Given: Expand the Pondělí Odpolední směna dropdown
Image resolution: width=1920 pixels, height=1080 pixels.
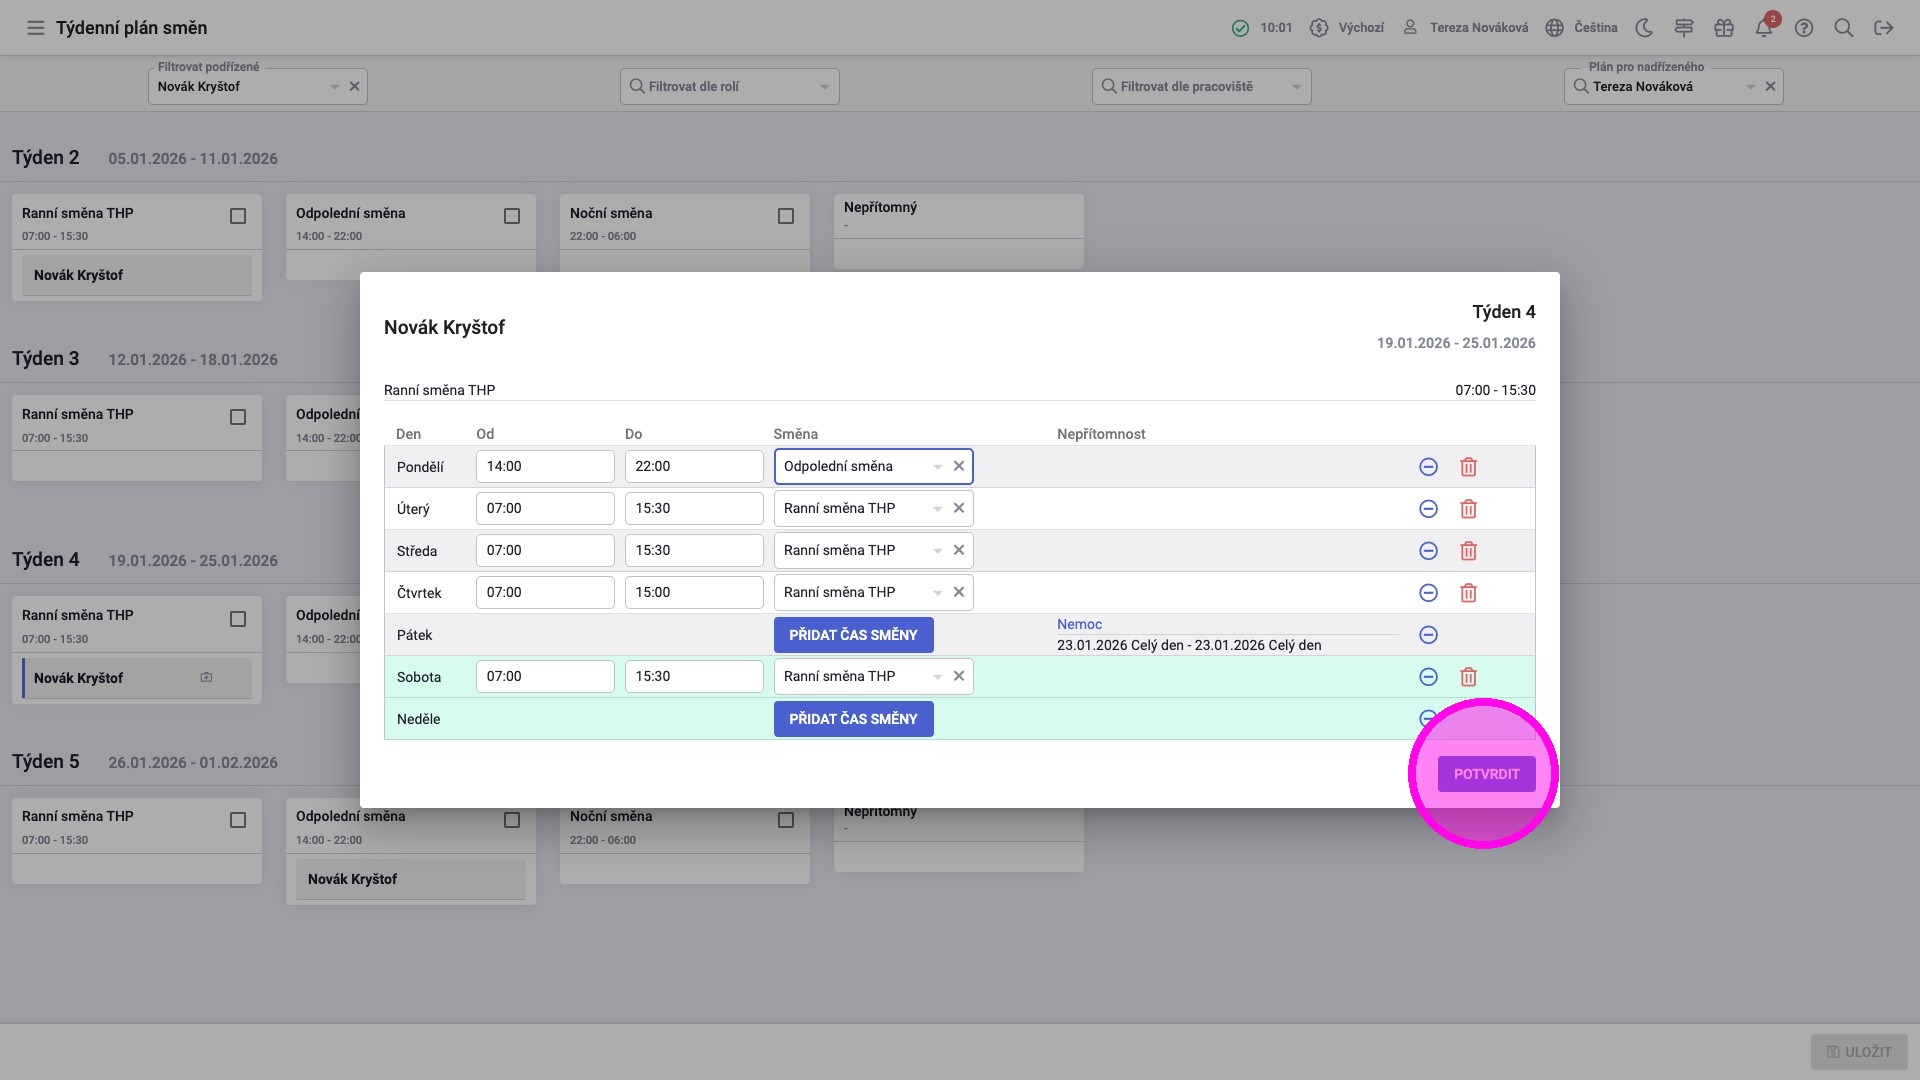Looking at the screenshot, I should pos(937,467).
